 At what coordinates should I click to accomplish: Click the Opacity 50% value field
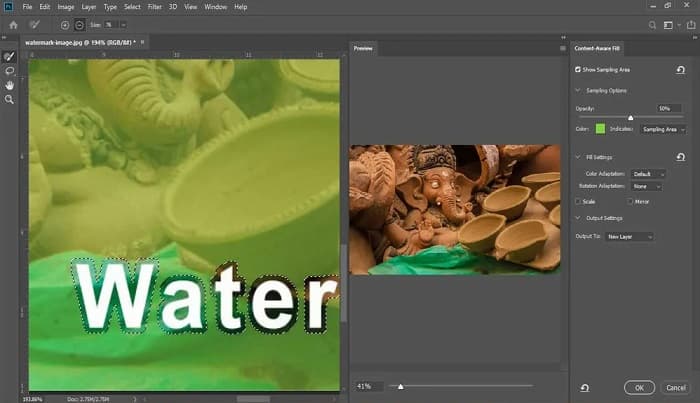click(668, 108)
